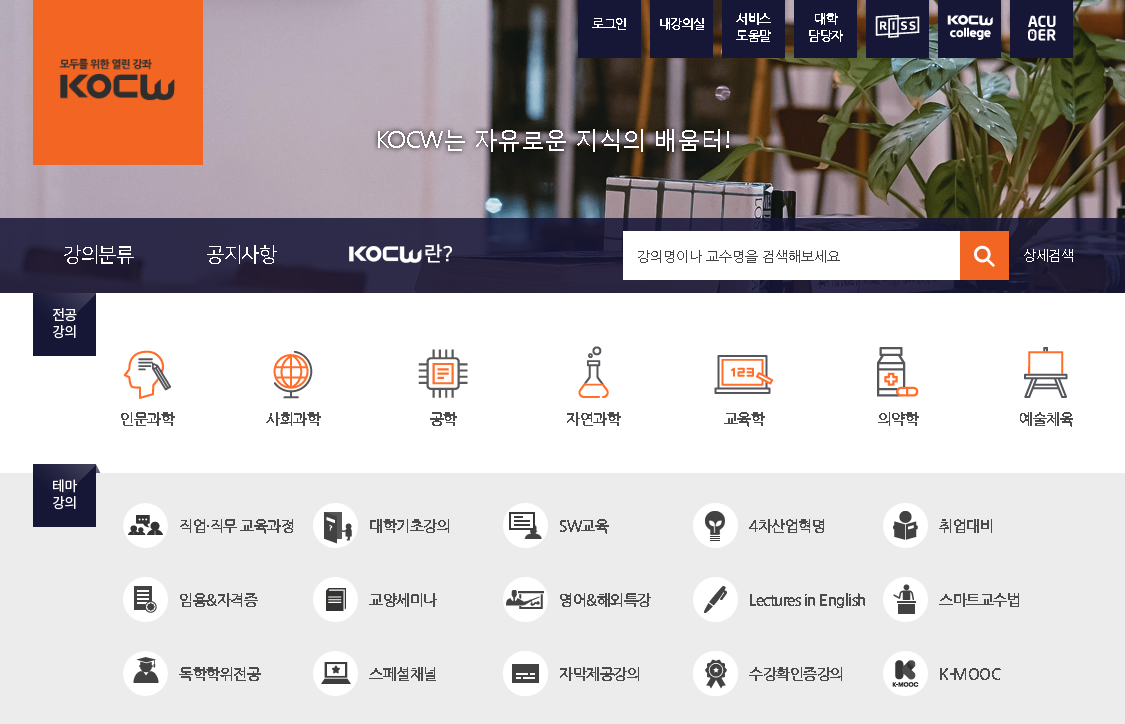
Task: Click 임용&자격증 document icon
Action: [146, 600]
